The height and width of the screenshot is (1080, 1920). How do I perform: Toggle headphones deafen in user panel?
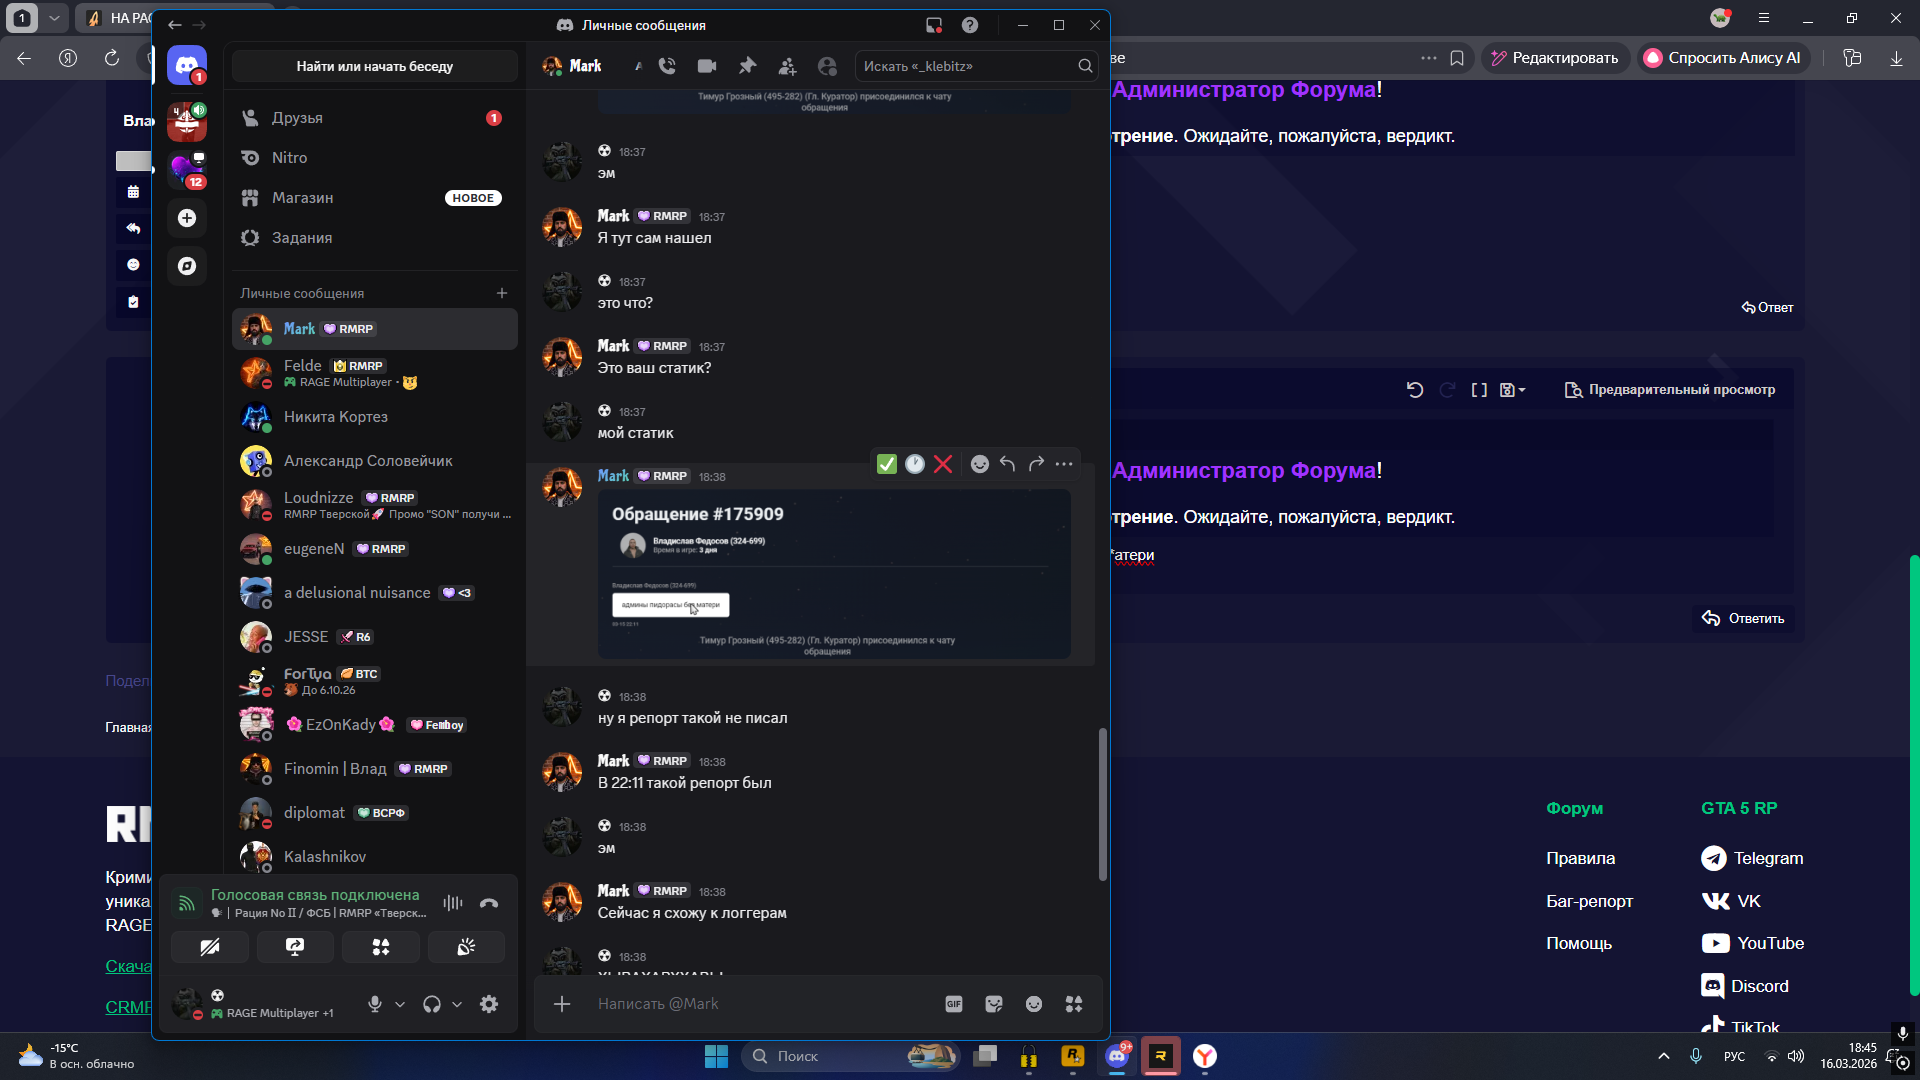[432, 1004]
